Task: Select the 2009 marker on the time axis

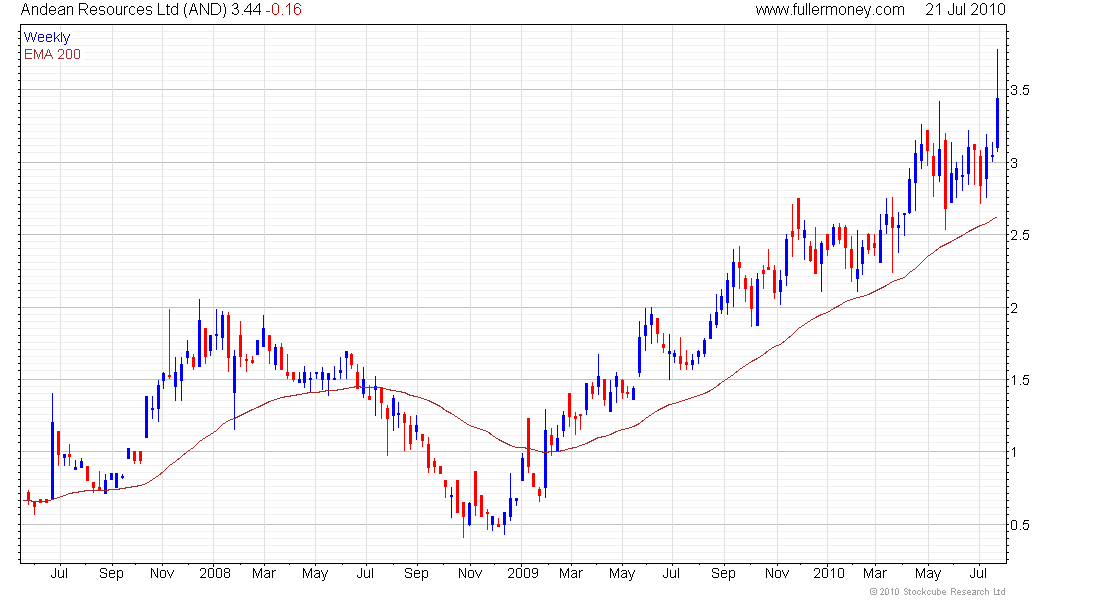Action: [x=522, y=574]
